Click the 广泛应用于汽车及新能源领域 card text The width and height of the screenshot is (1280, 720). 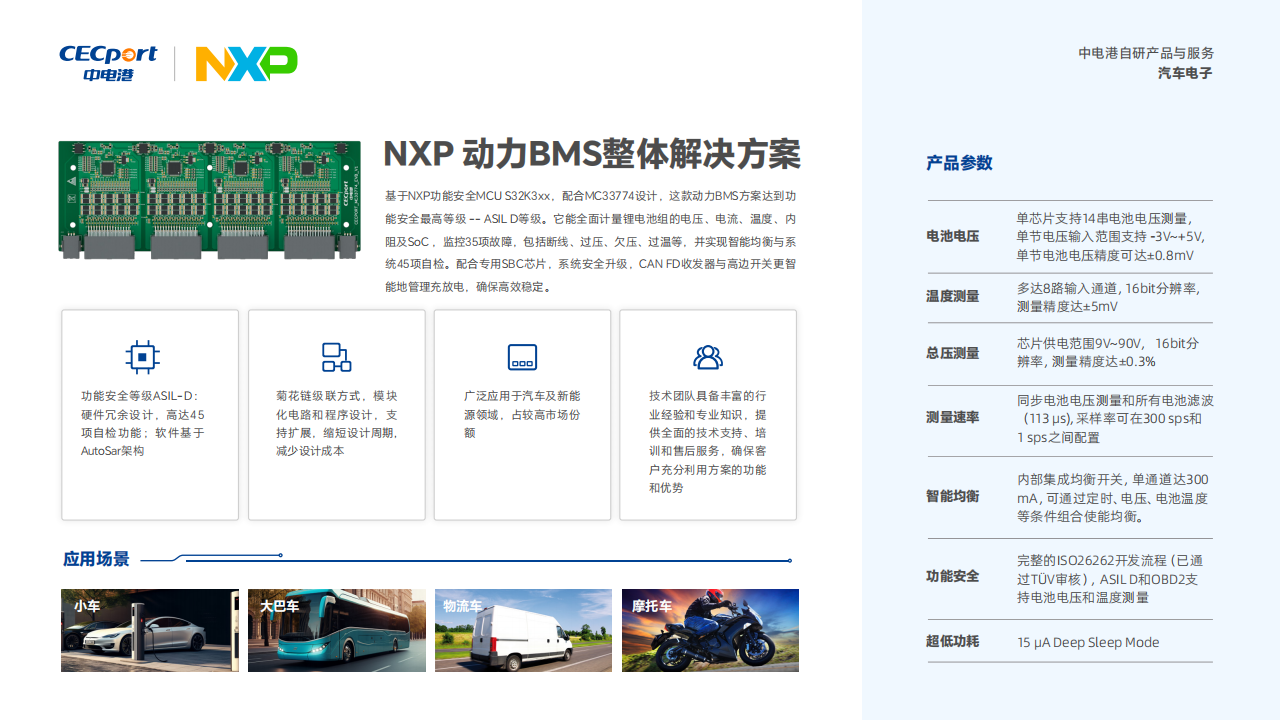click(x=522, y=414)
